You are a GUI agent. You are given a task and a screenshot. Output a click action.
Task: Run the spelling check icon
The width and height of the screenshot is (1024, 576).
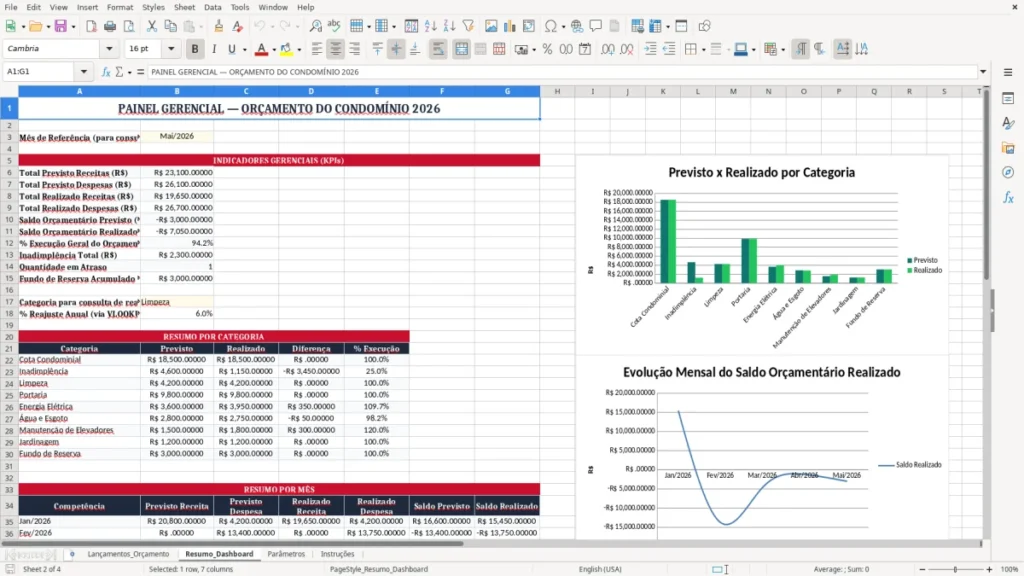pos(334,26)
